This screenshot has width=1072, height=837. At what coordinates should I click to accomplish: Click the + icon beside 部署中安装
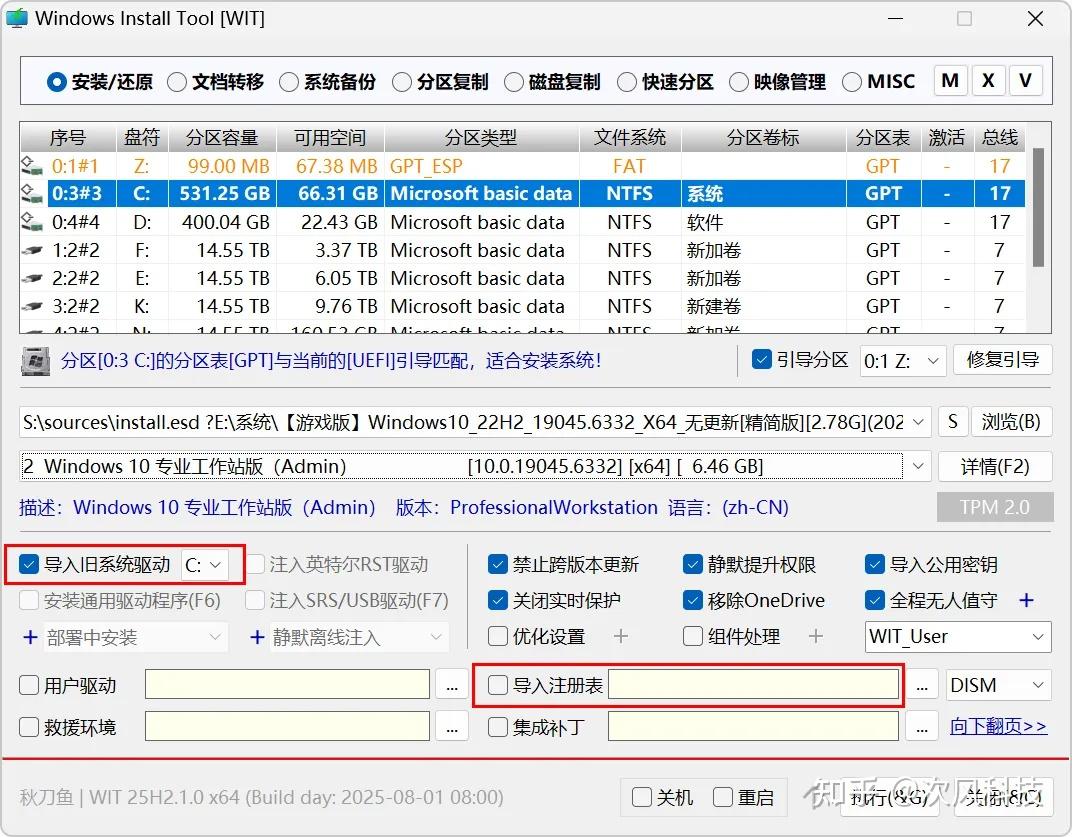tap(30, 637)
